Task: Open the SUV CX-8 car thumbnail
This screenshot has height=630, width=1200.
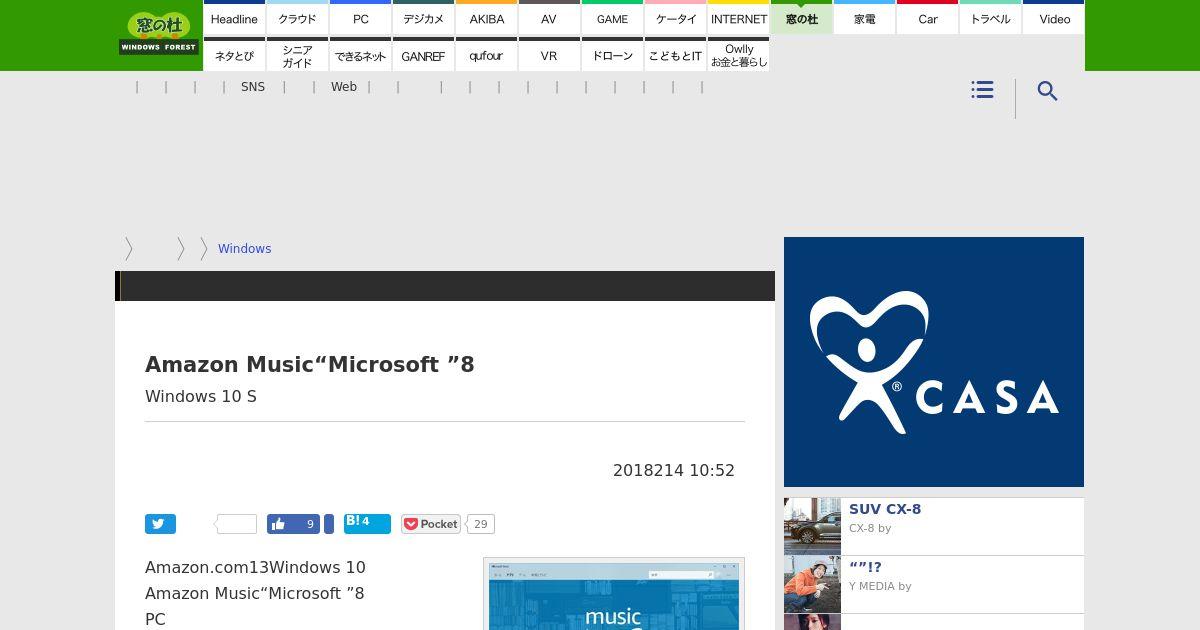Action: [812, 526]
